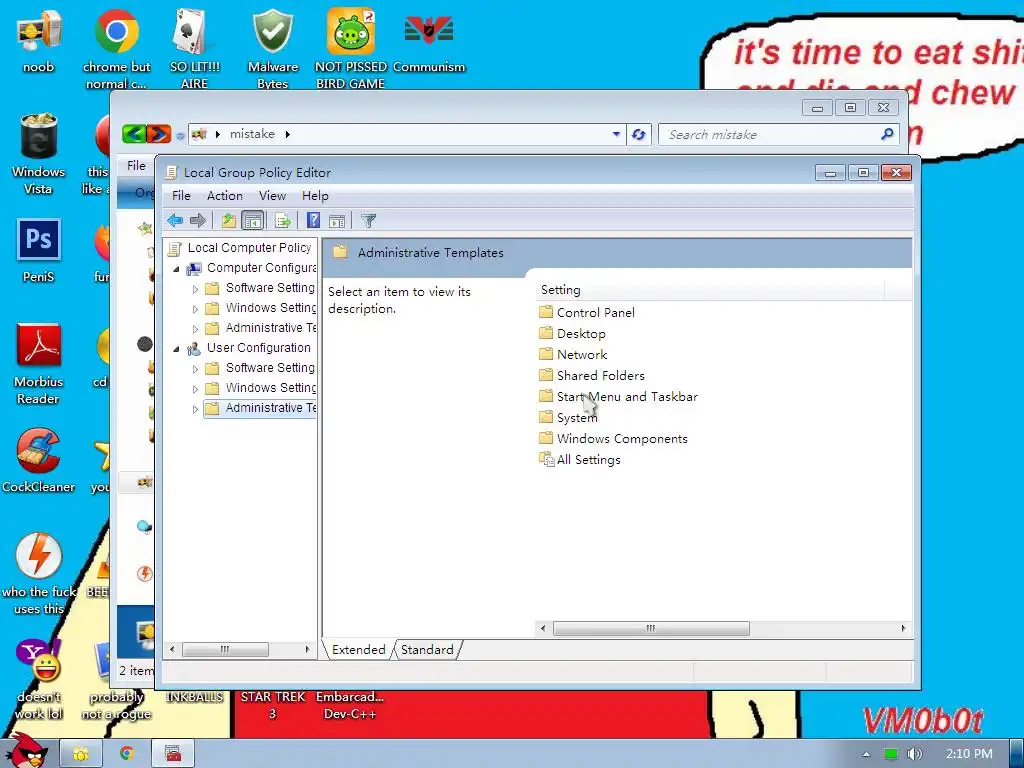
Task: Click the red toolbox taskbar button
Action: click(172, 754)
